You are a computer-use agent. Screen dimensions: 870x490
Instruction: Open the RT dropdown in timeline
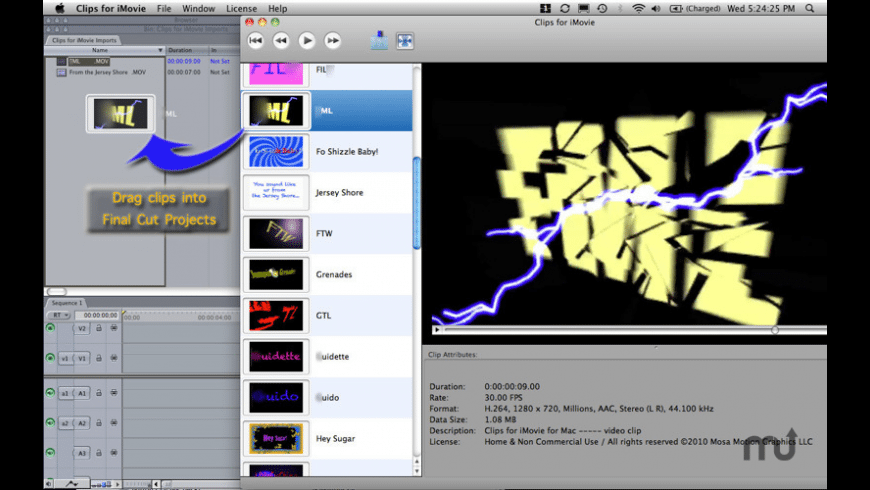tap(57, 314)
